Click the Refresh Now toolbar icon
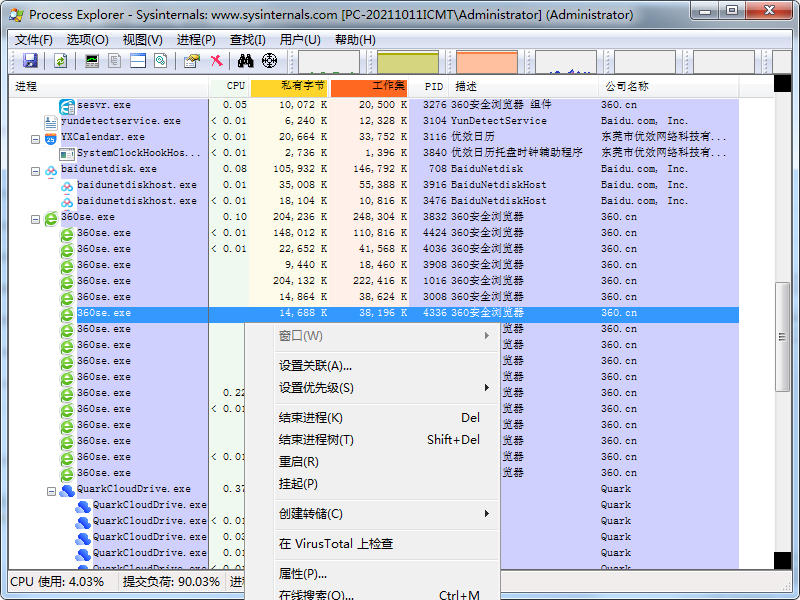 point(60,61)
